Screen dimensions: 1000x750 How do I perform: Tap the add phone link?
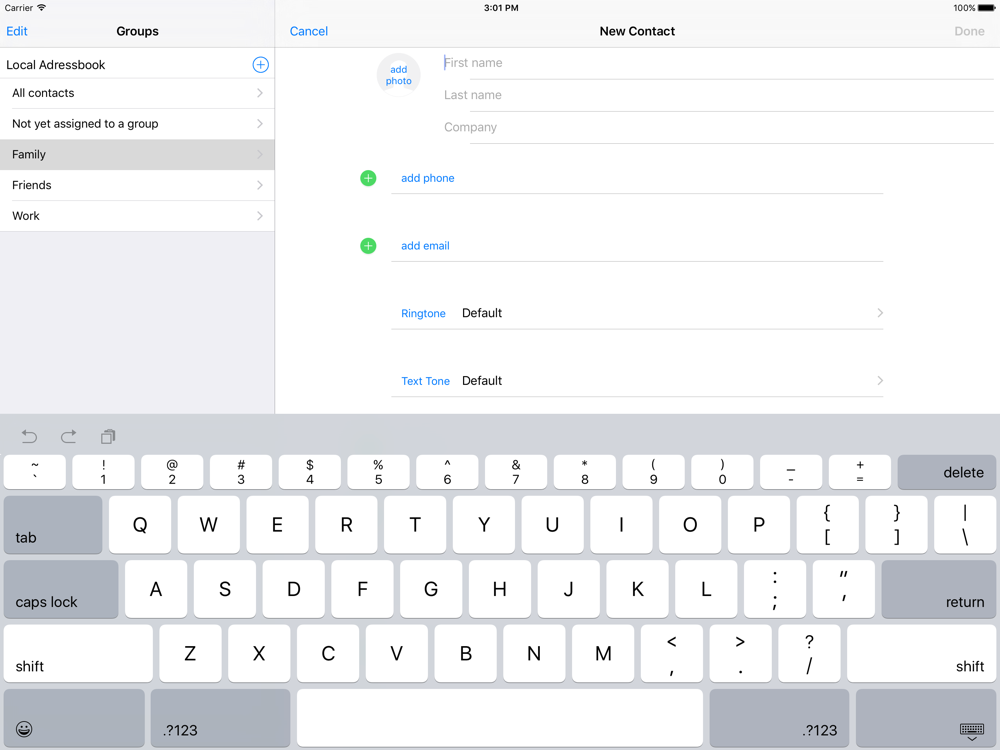(428, 178)
